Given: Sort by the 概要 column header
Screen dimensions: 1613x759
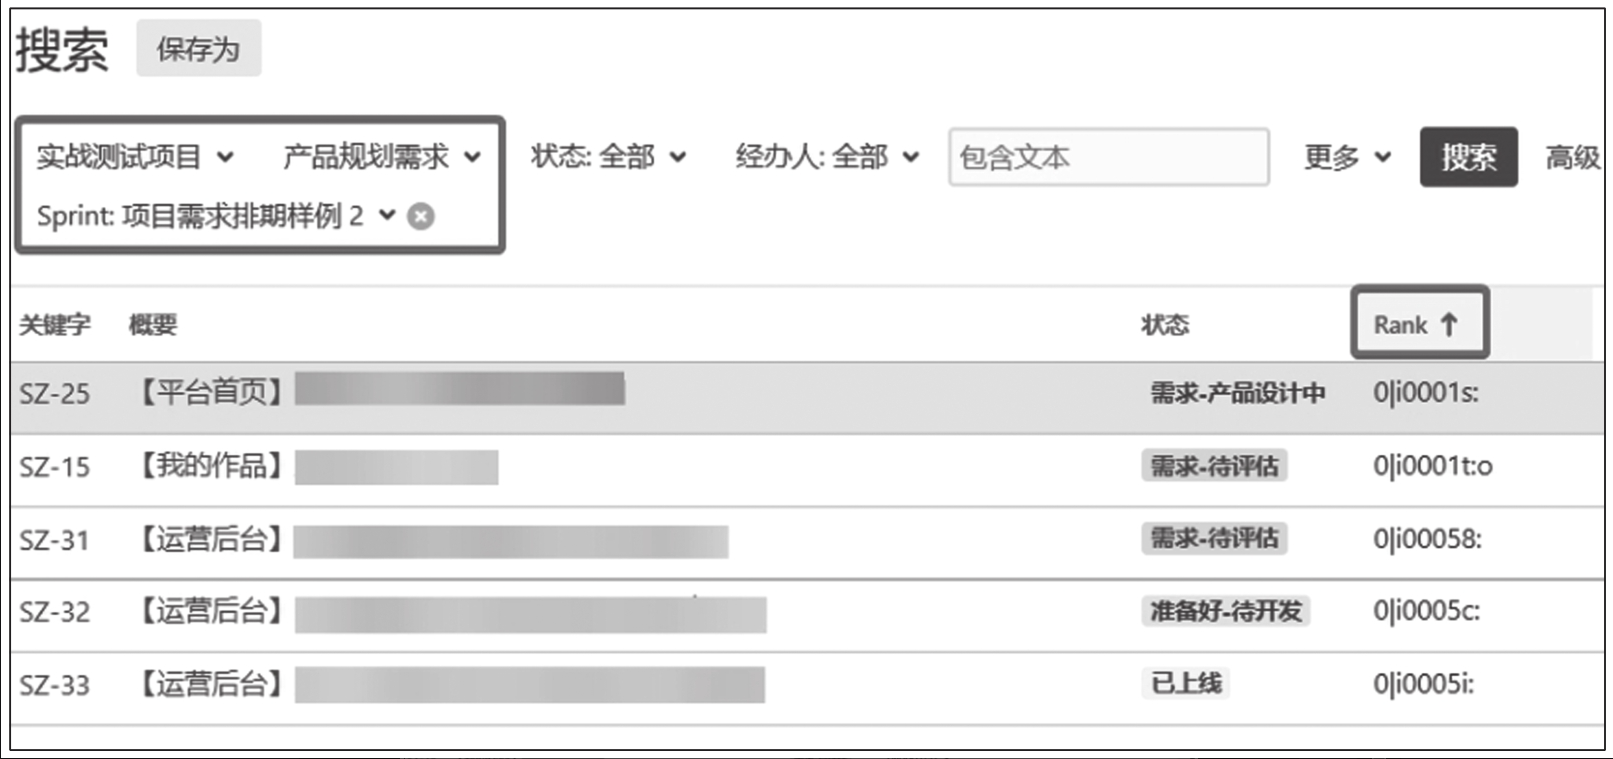Looking at the screenshot, I should tap(153, 325).
